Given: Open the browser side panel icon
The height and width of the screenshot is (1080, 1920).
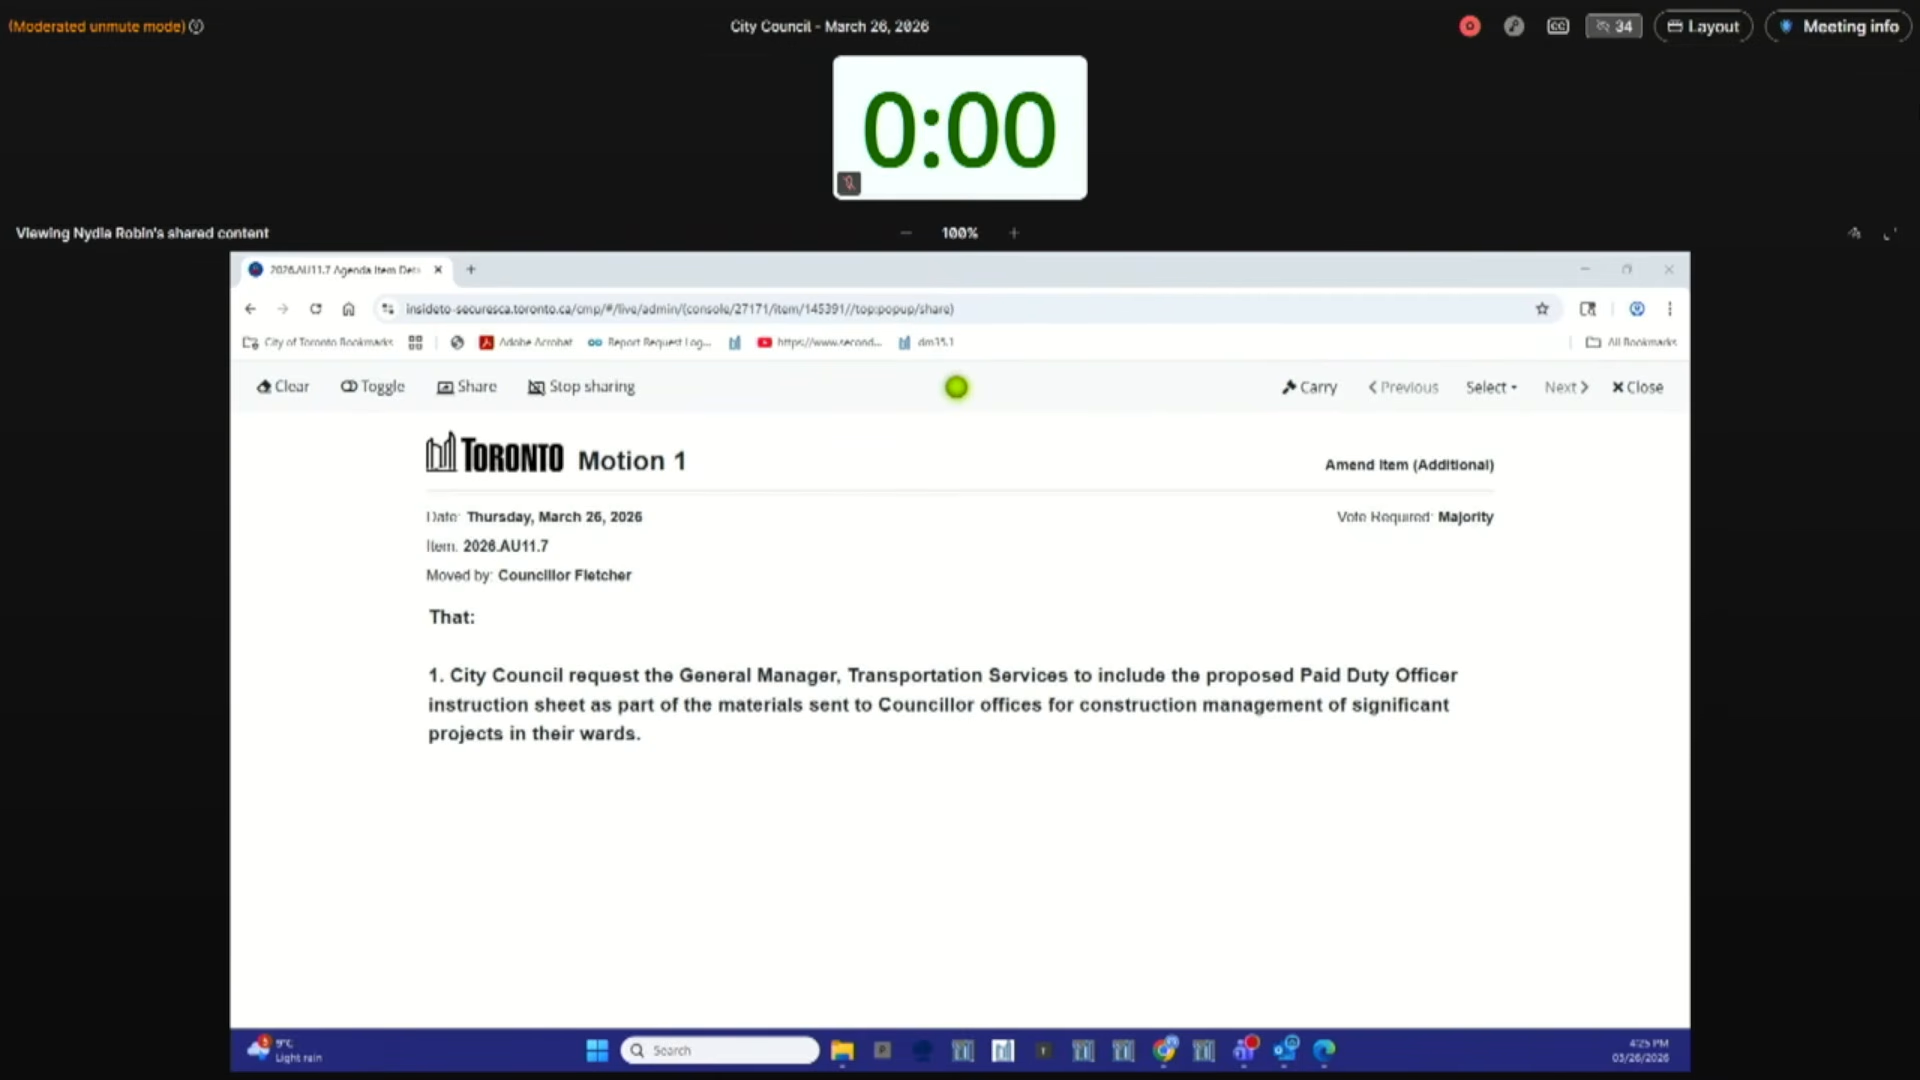Looking at the screenshot, I should point(1588,309).
